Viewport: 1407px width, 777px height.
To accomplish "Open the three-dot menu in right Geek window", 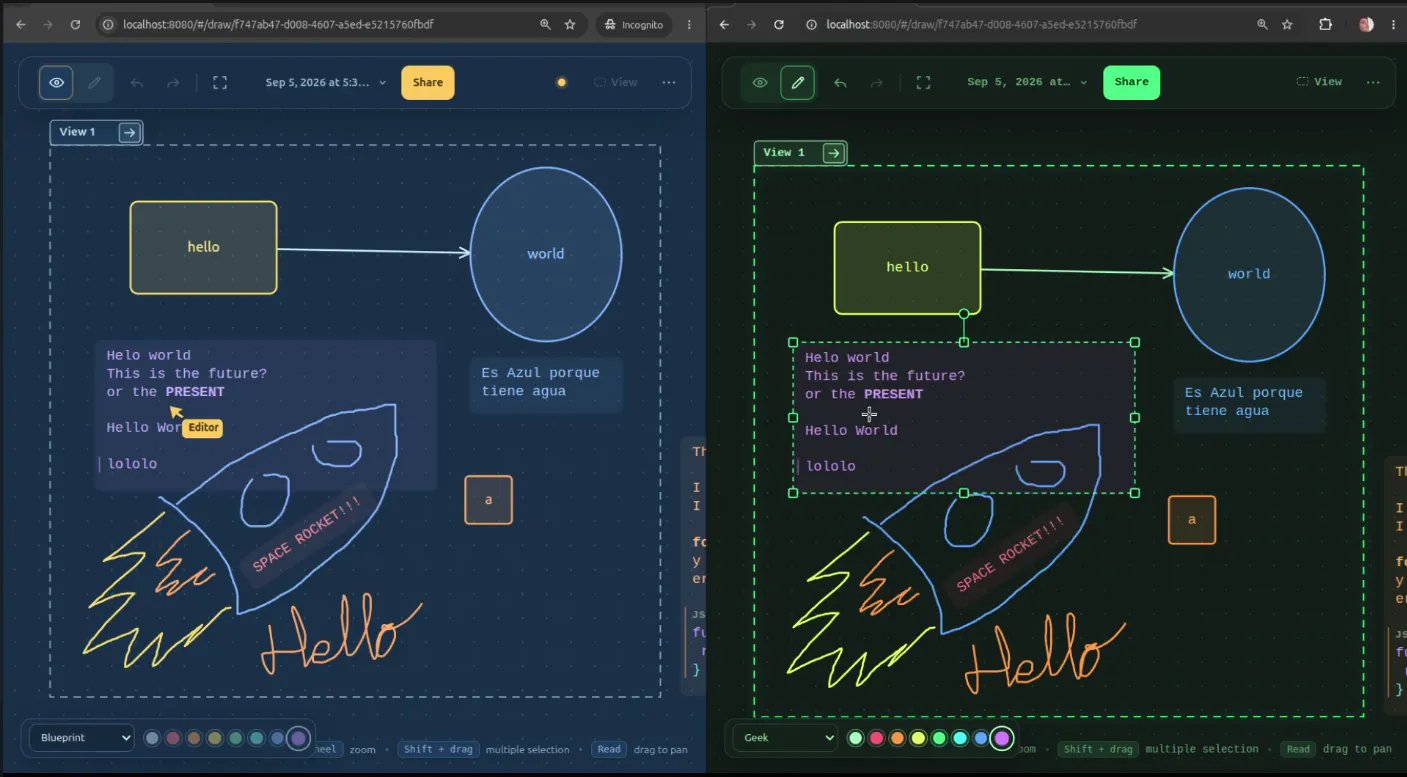I will click(x=1374, y=83).
